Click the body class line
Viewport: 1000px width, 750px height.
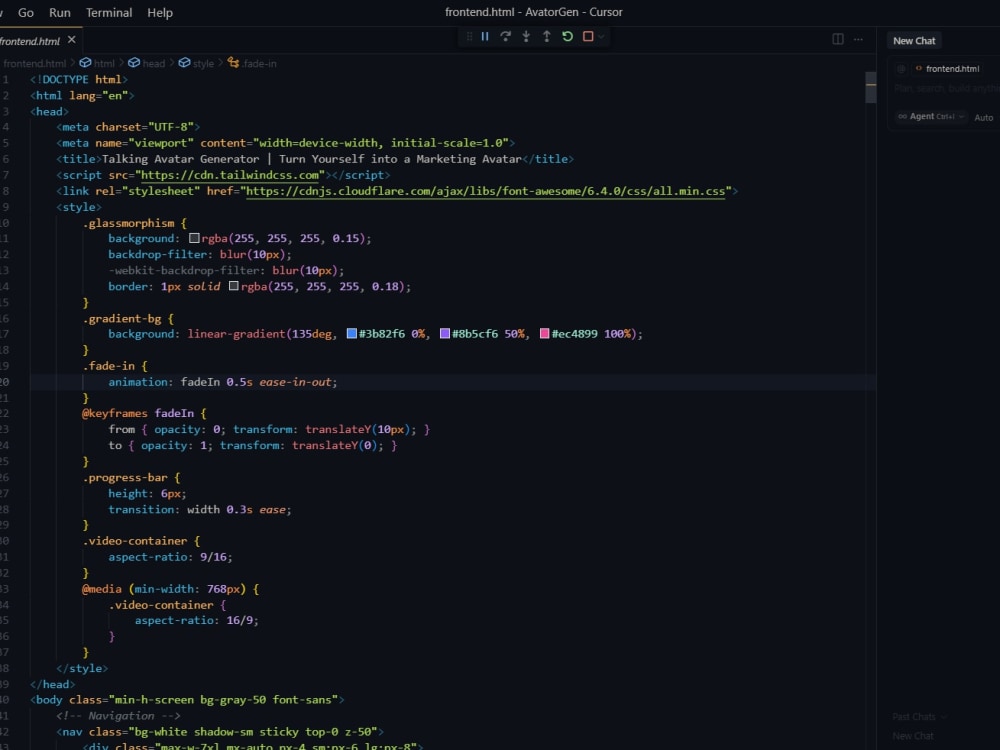tap(187, 700)
